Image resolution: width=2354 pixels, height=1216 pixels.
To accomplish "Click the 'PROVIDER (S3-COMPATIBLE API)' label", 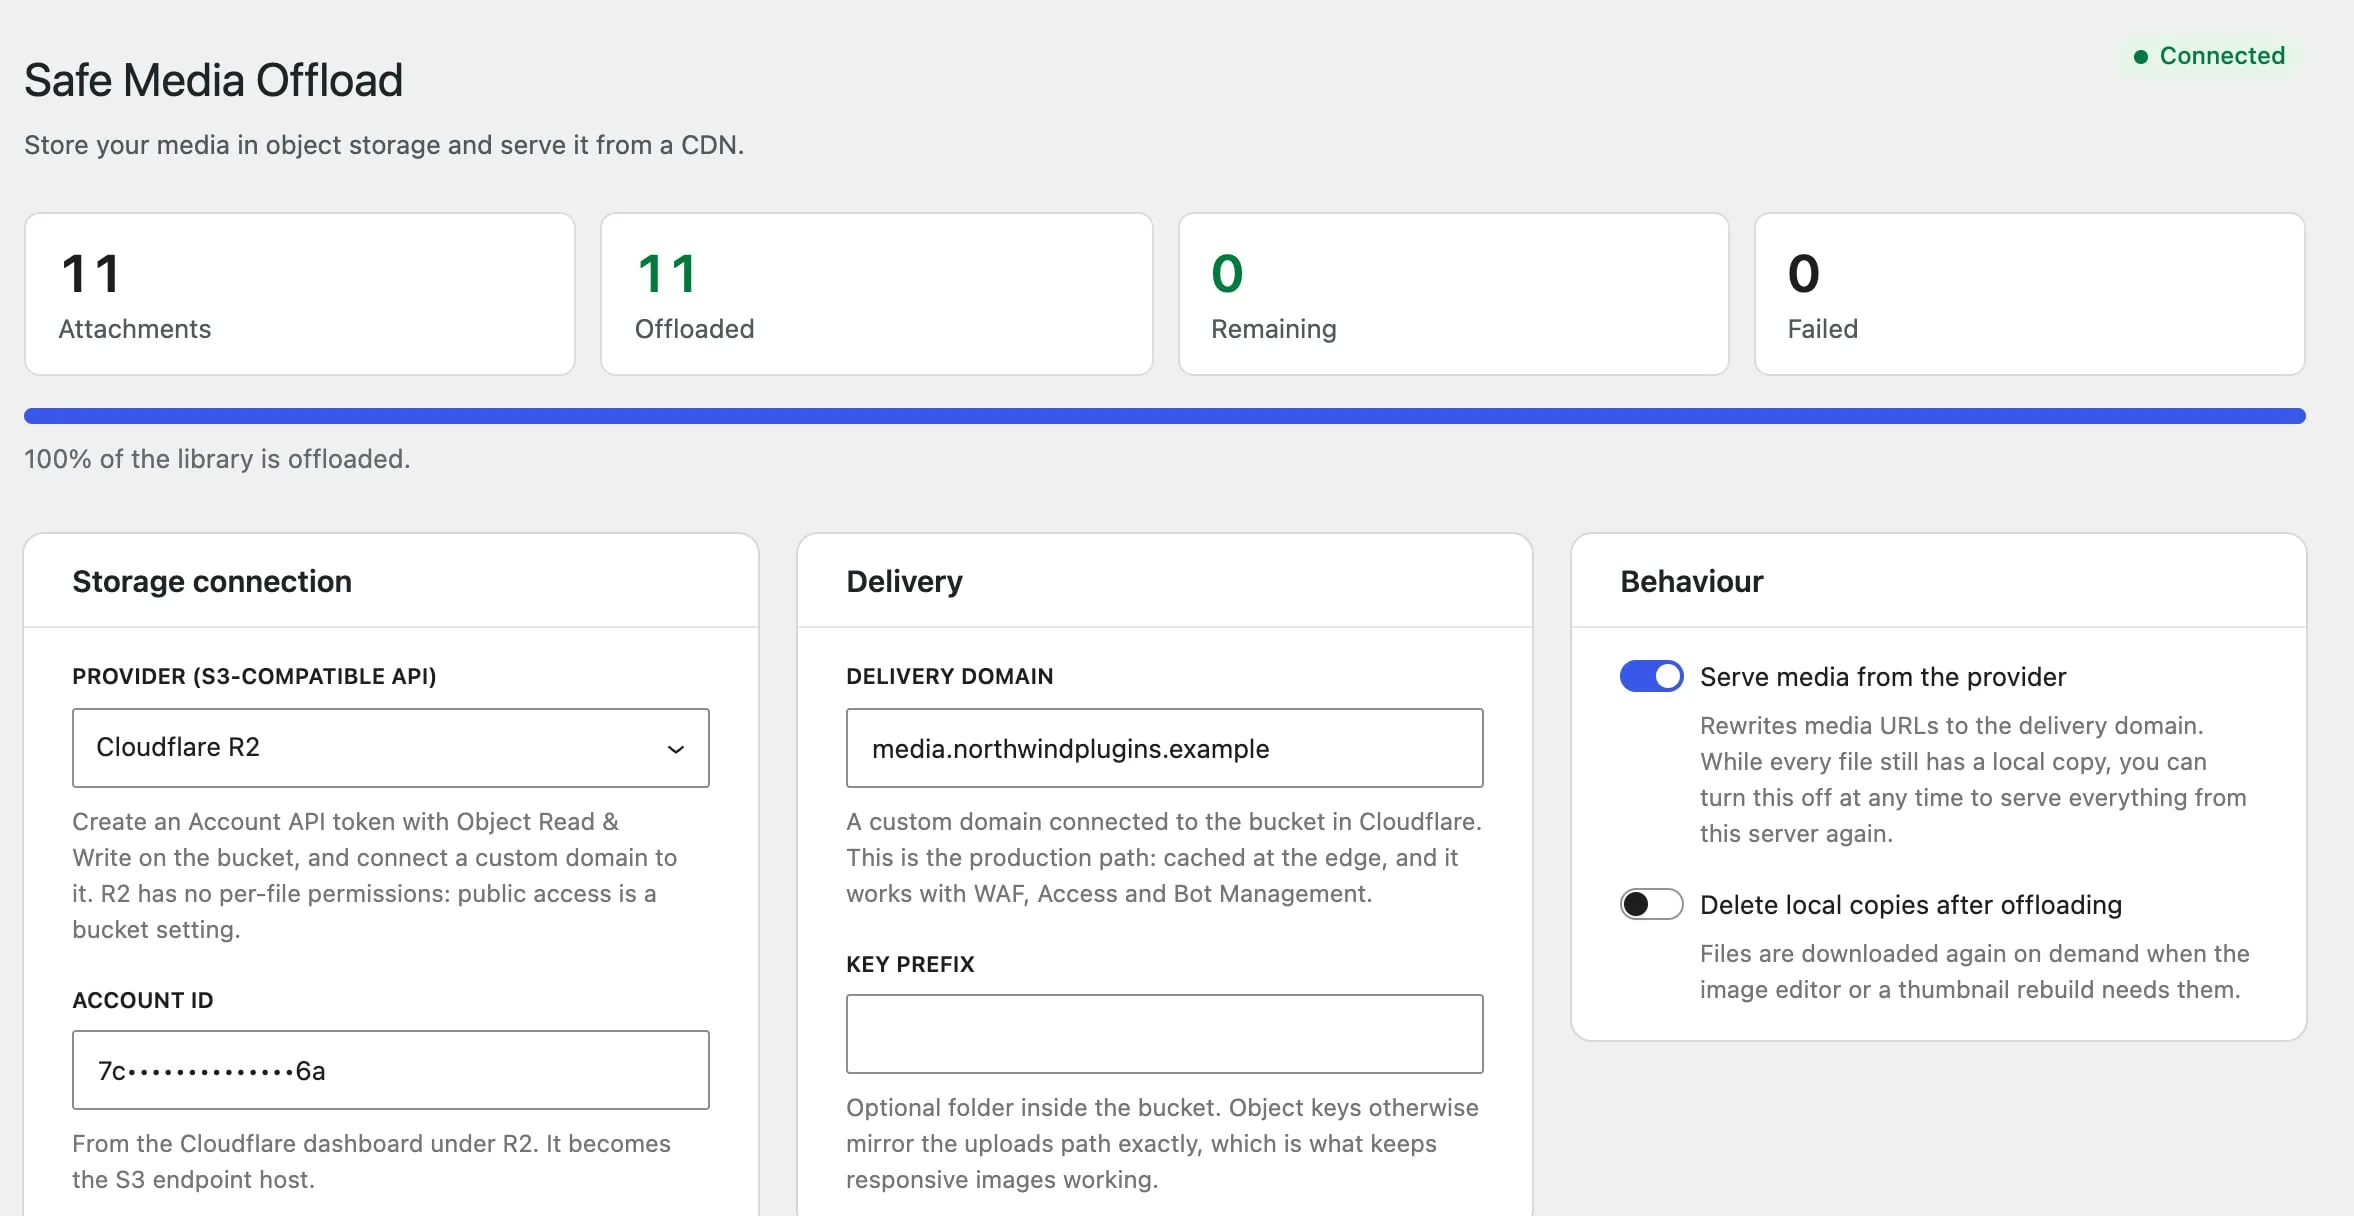I will 254,676.
